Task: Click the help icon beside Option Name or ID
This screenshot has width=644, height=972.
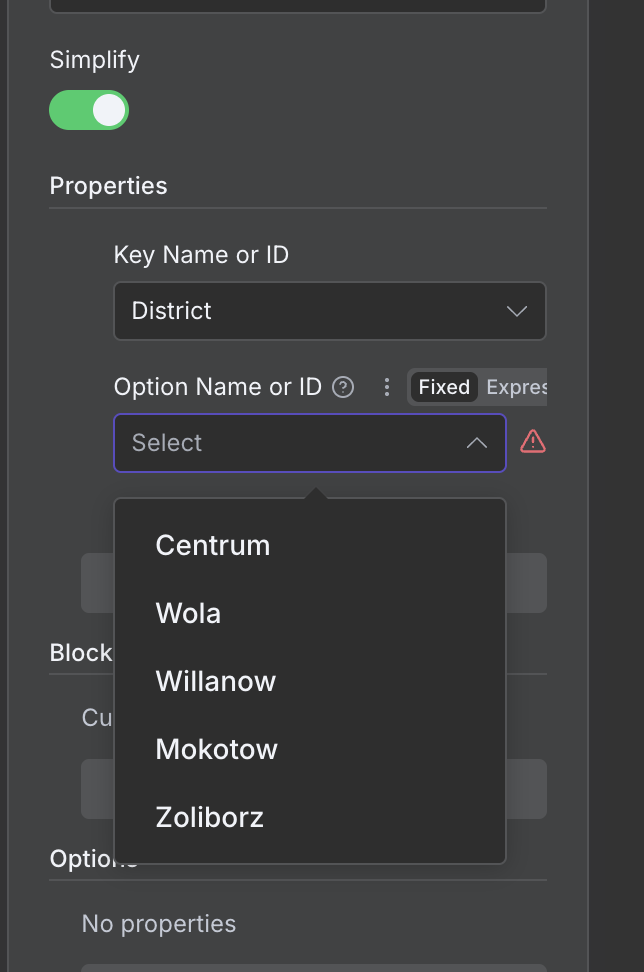Action: click(x=343, y=387)
